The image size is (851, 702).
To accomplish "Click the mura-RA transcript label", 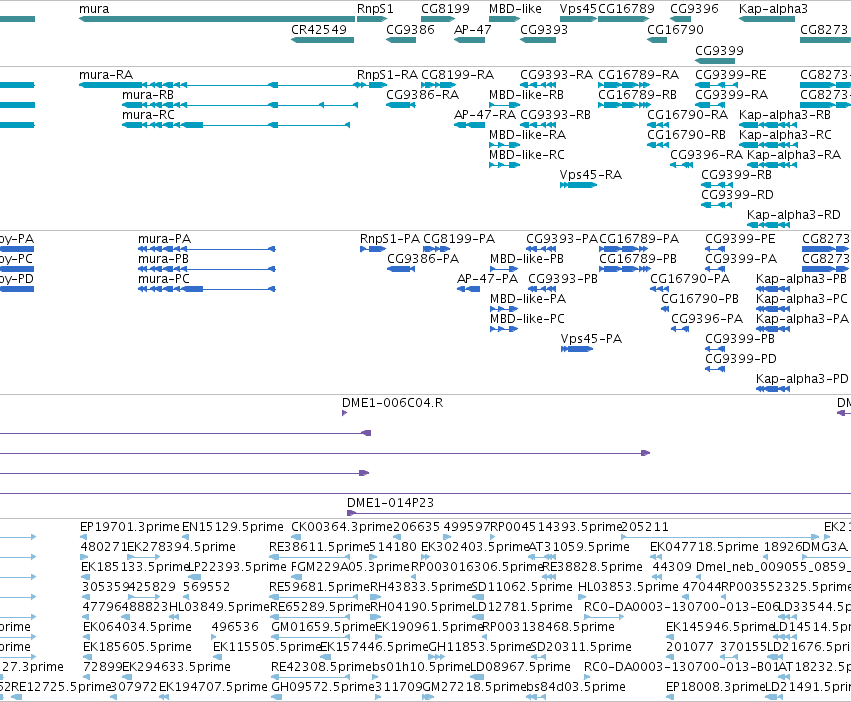I will click(x=106, y=74).
